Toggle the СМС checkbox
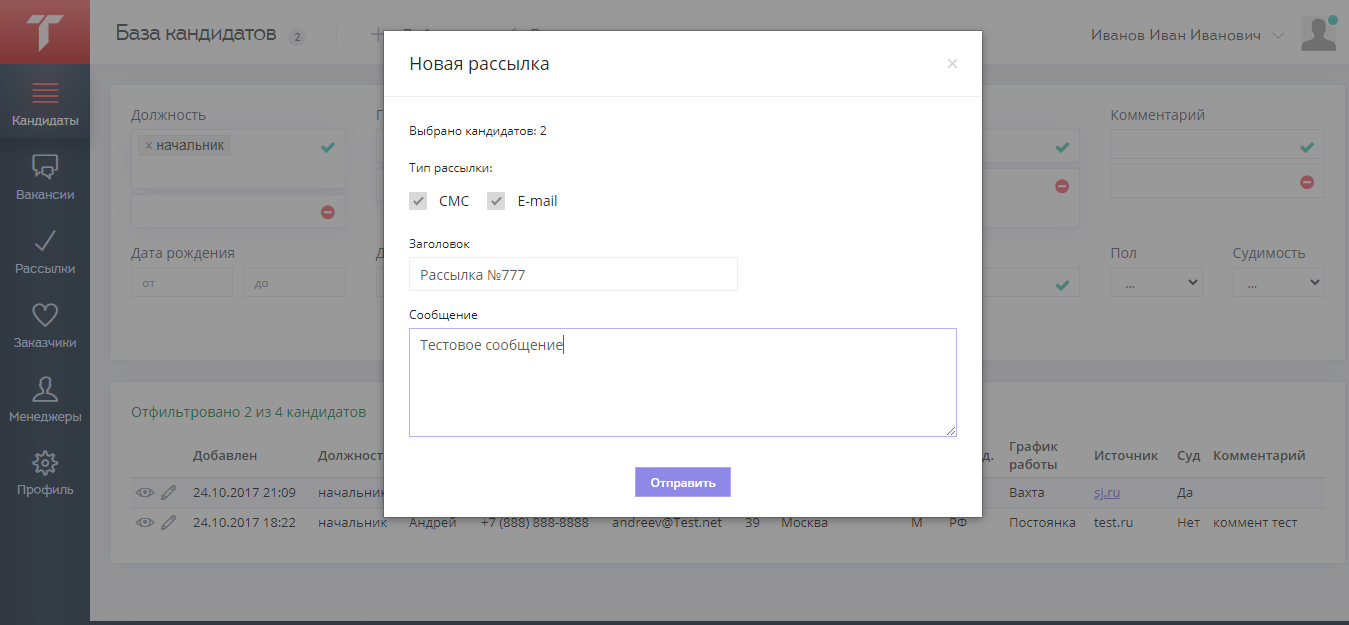This screenshot has height=625, width=1349. [418, 201]
